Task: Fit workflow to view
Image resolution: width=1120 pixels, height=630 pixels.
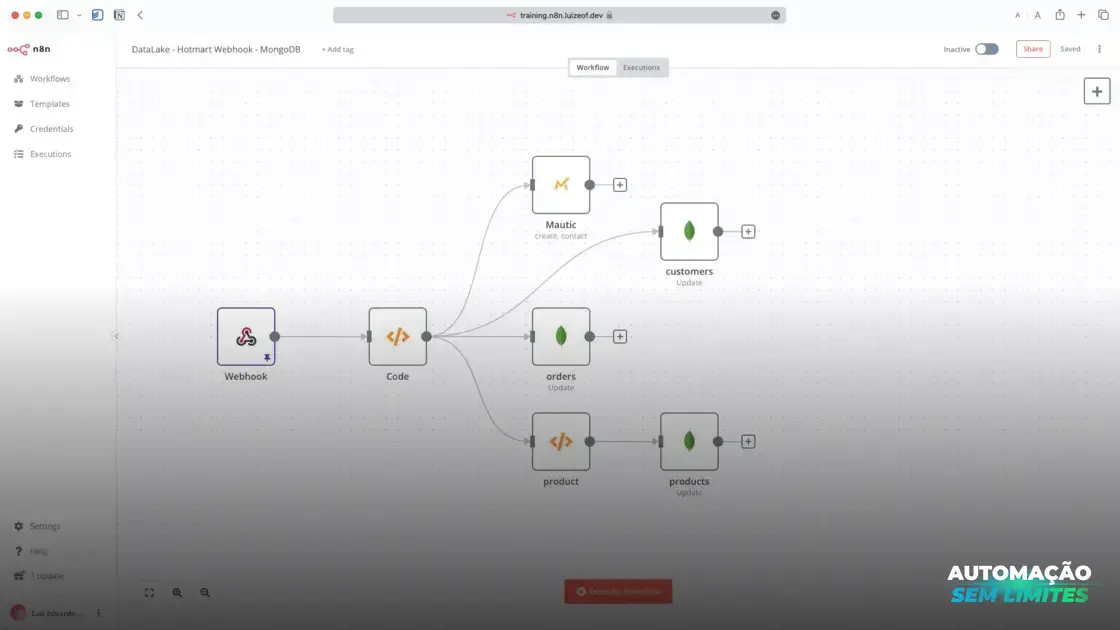Action: (149, 592)
